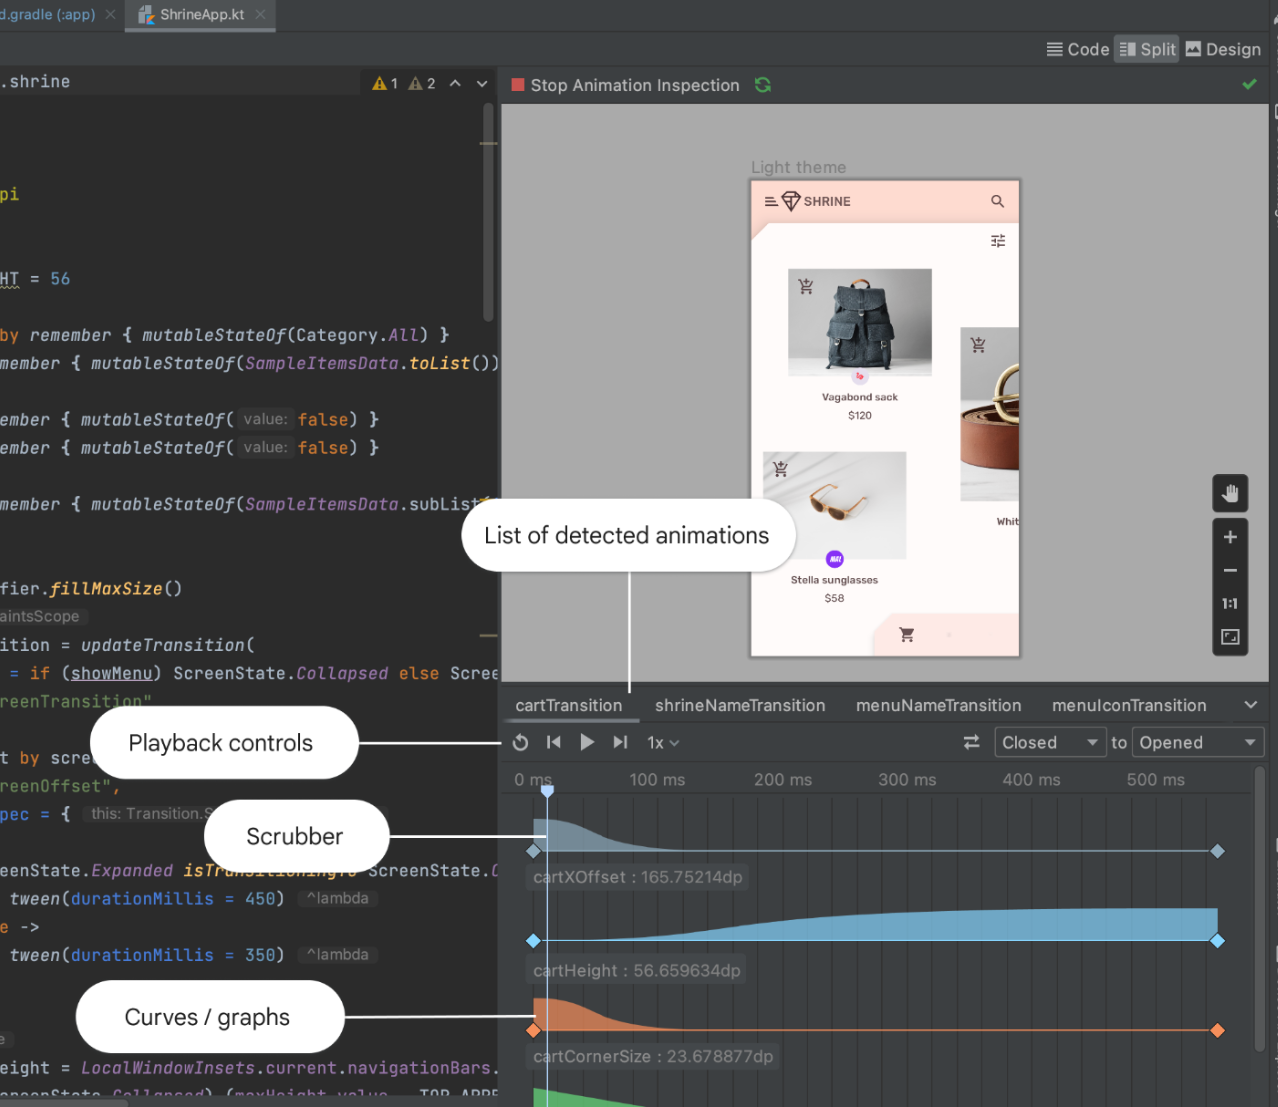Step to the animation end with skip-forward control
This screenshot has width=1278, height=1107.
point(619,742)
